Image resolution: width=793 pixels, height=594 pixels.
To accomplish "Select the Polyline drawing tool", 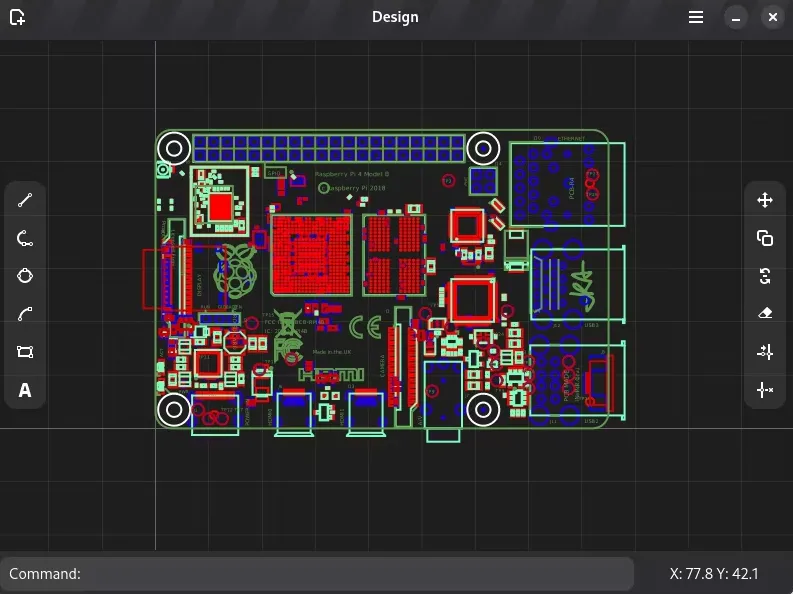I will [x=25, y=238].
